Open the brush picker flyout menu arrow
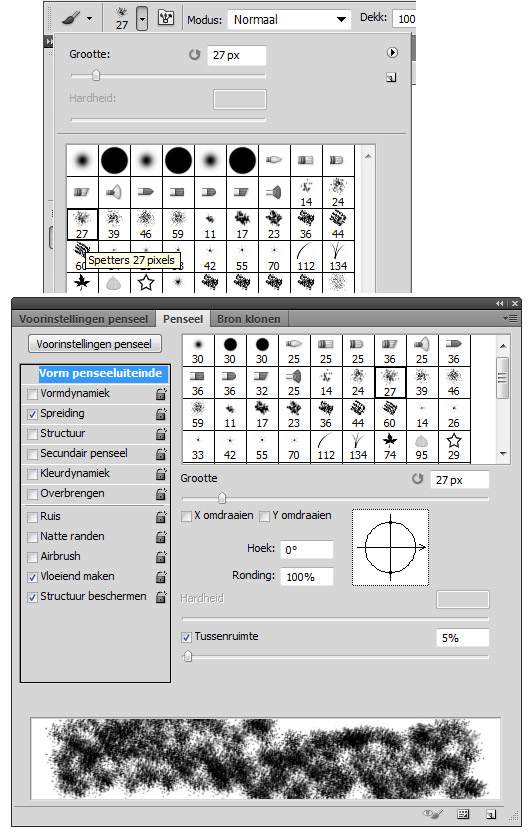The image size is (529, 835). [392, 52]
